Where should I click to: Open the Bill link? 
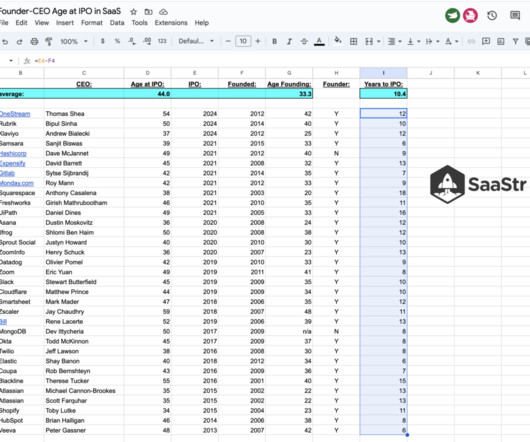coord(3,321)
